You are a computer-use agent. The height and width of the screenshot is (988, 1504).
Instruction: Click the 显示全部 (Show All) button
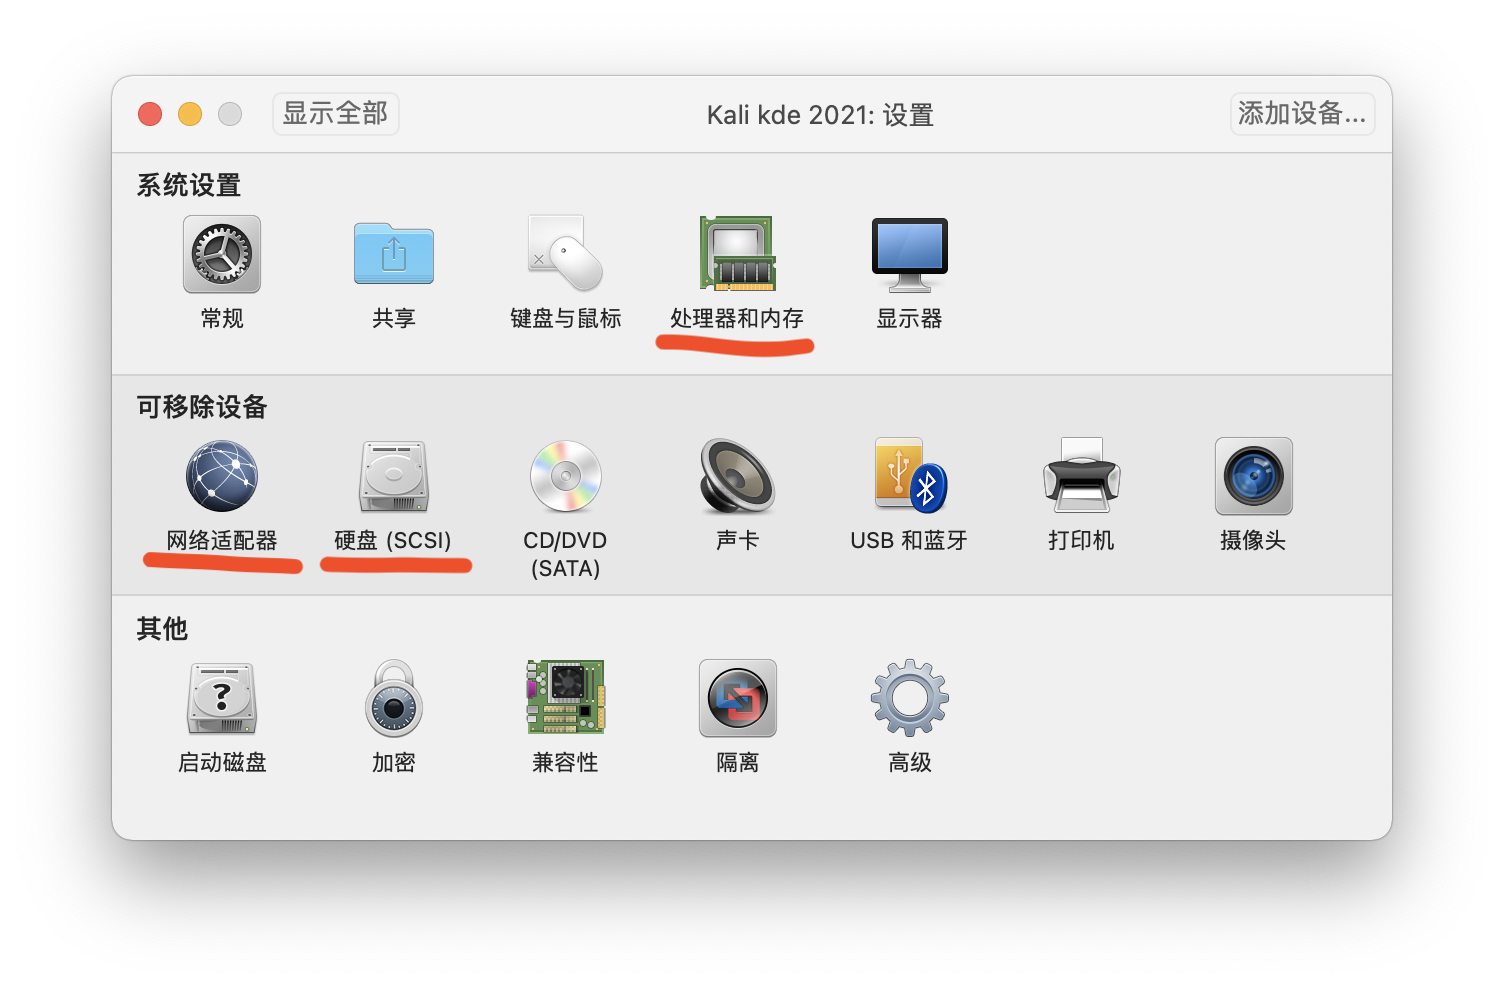pyautogui.click(x=336, y=114)
